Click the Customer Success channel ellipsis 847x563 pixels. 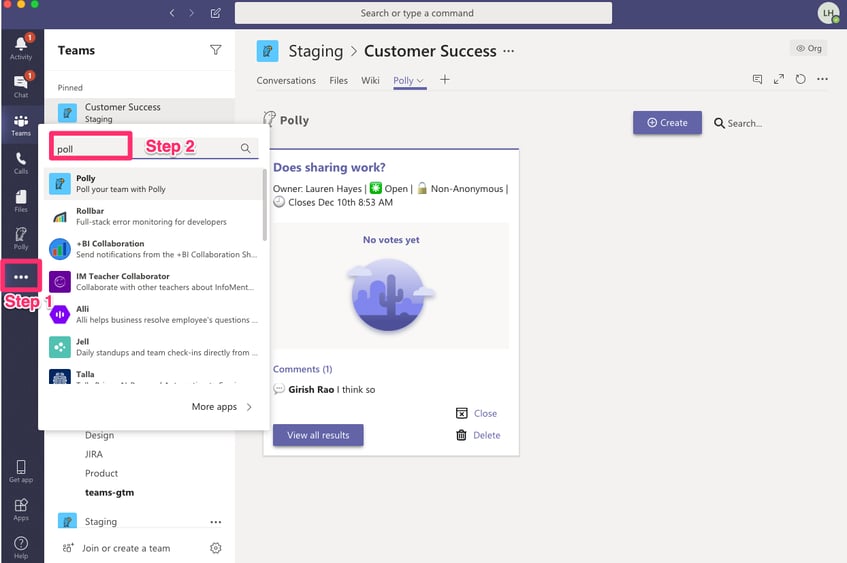coord(508,51)
